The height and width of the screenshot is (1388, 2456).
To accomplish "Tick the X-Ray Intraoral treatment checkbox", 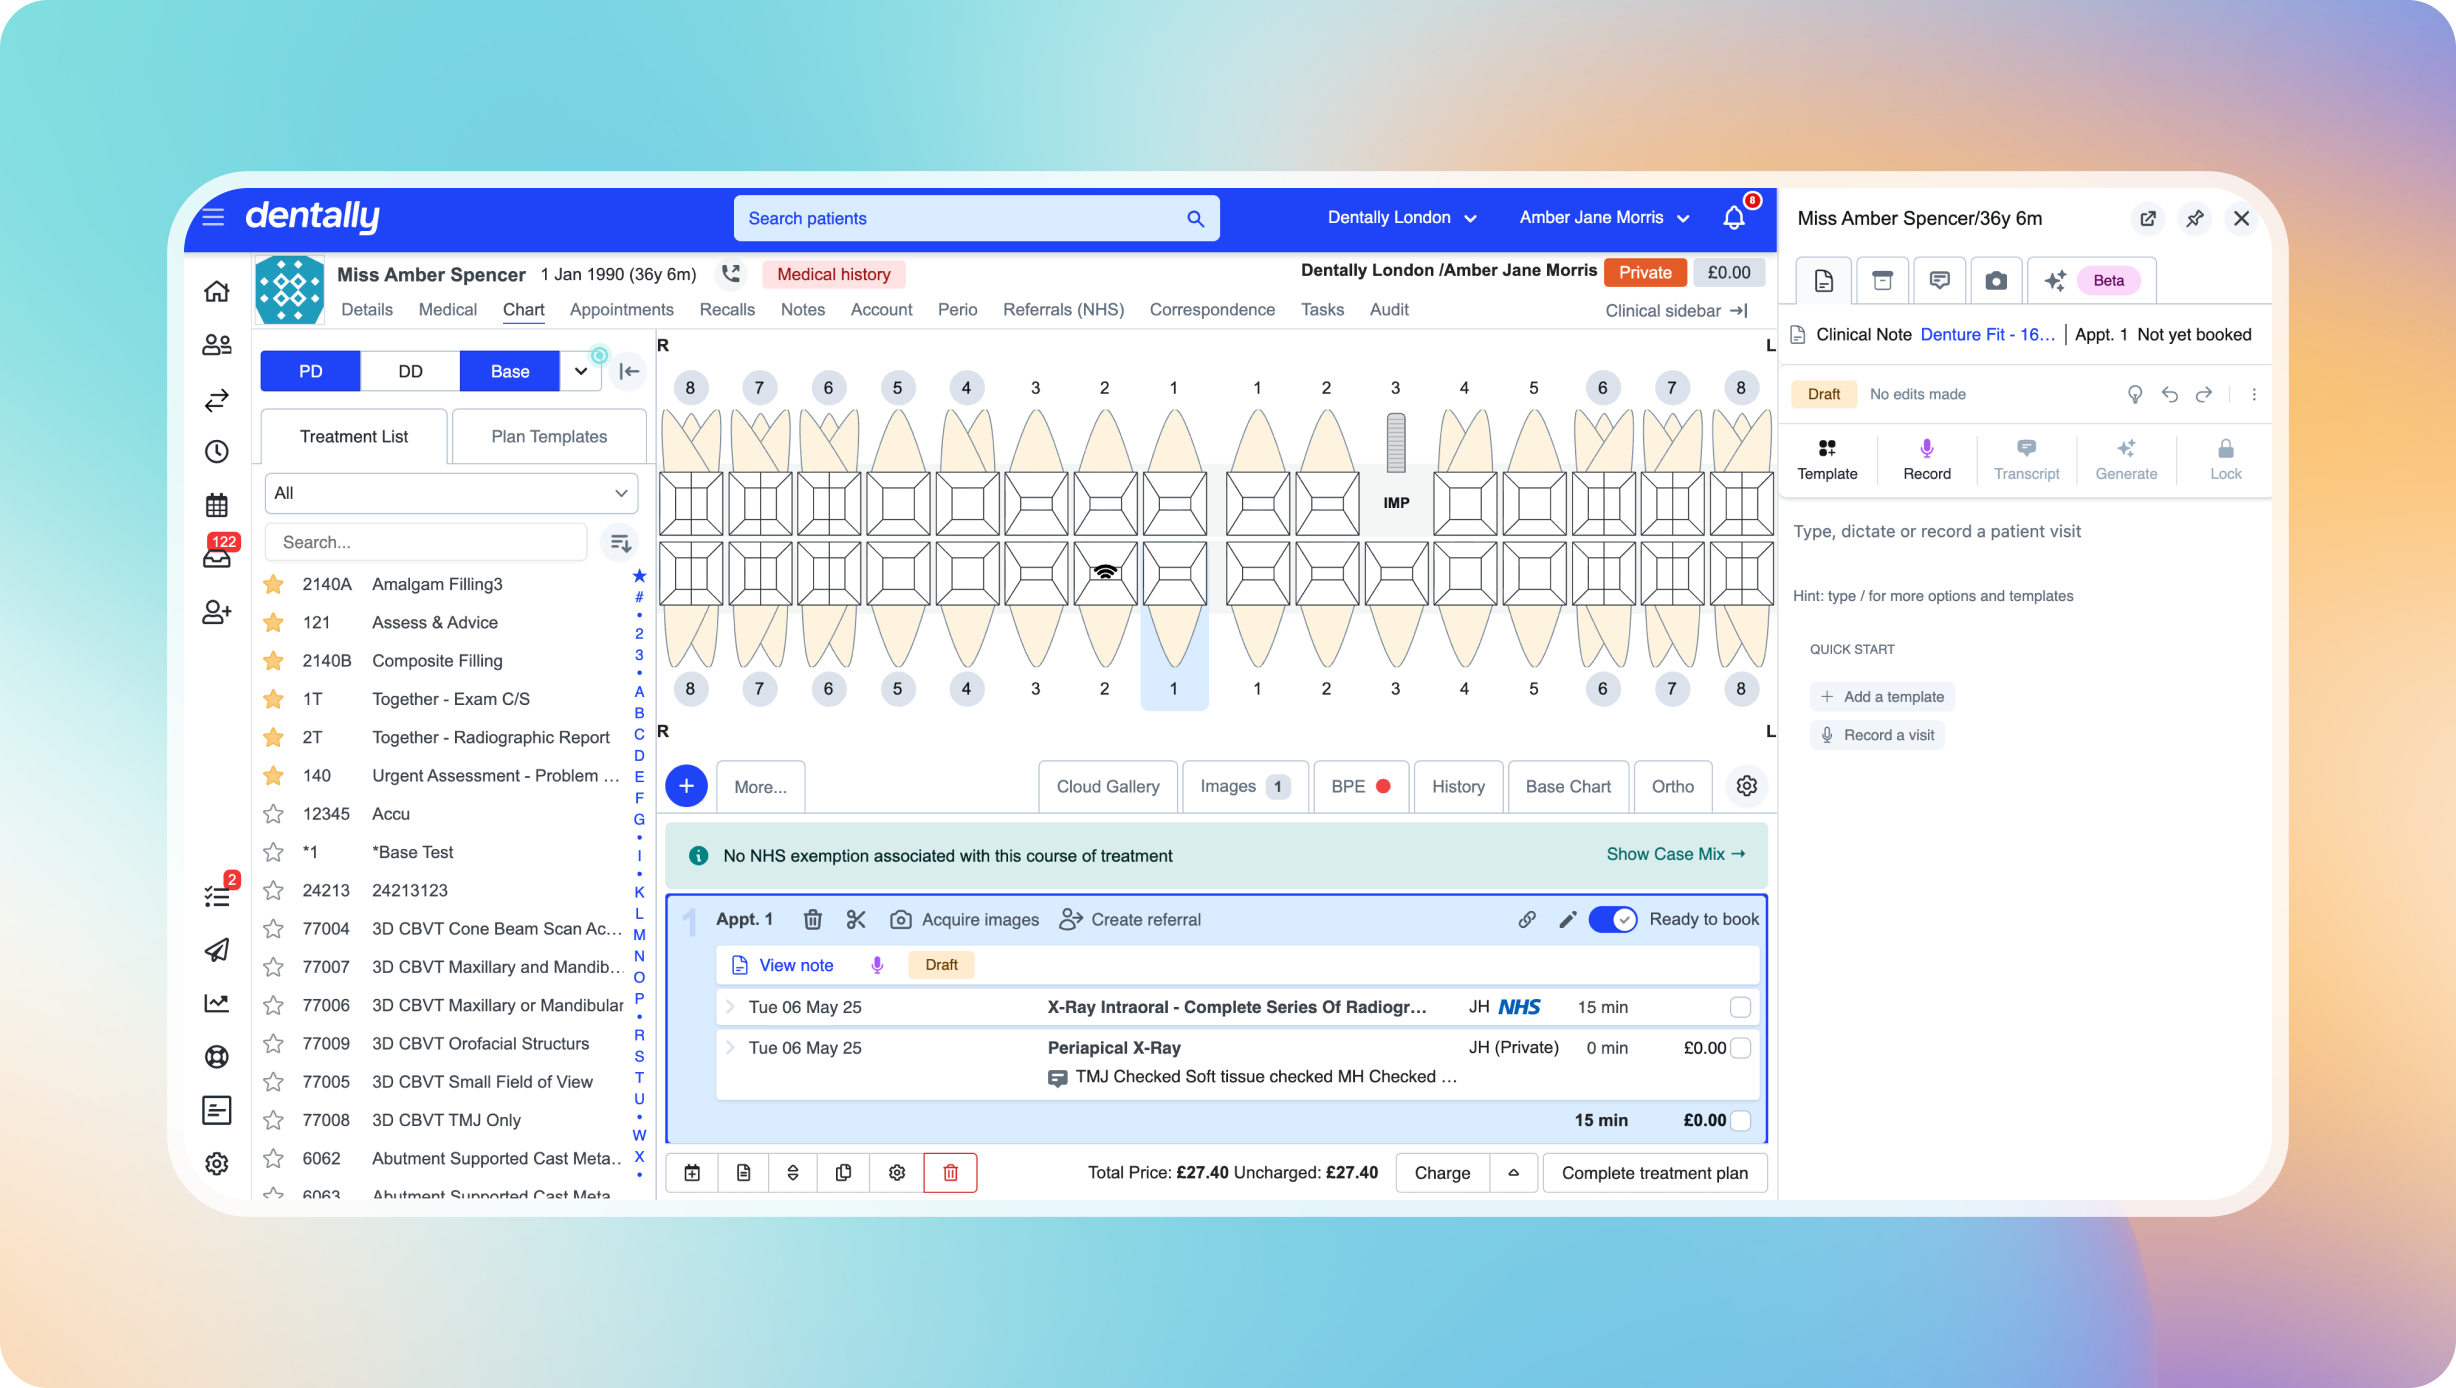I will click(x=1740, y=1007).
